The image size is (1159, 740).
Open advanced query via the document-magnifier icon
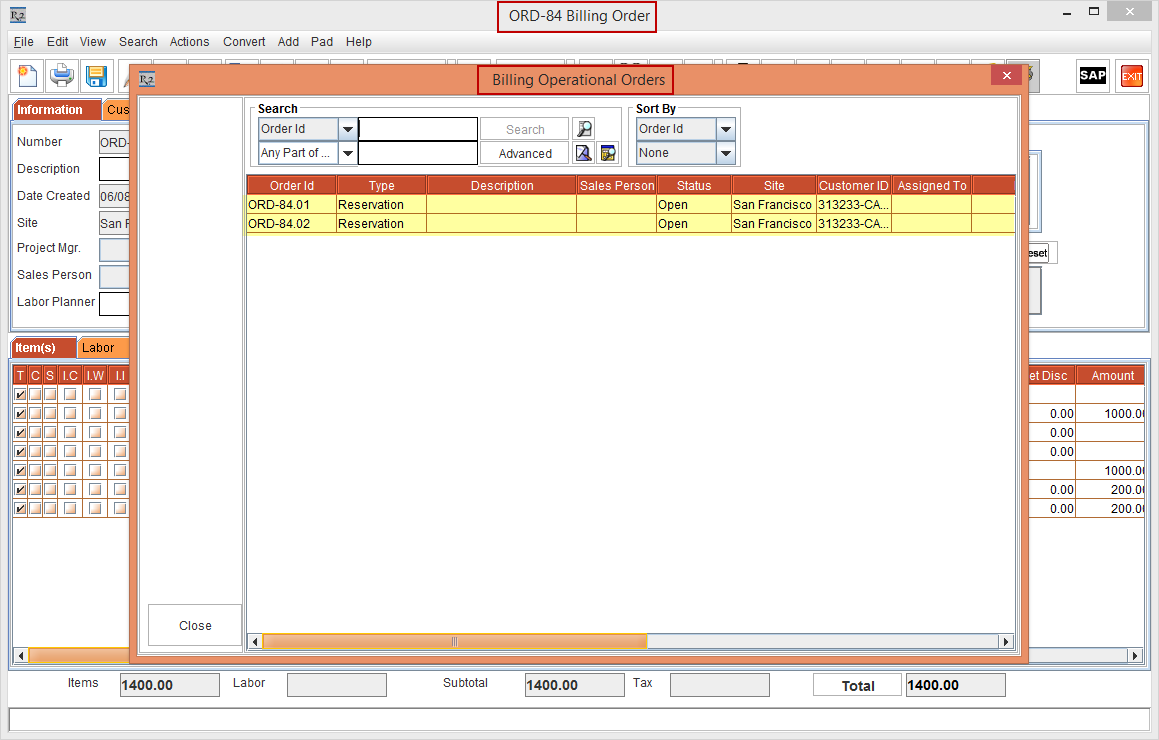(583, 152)
